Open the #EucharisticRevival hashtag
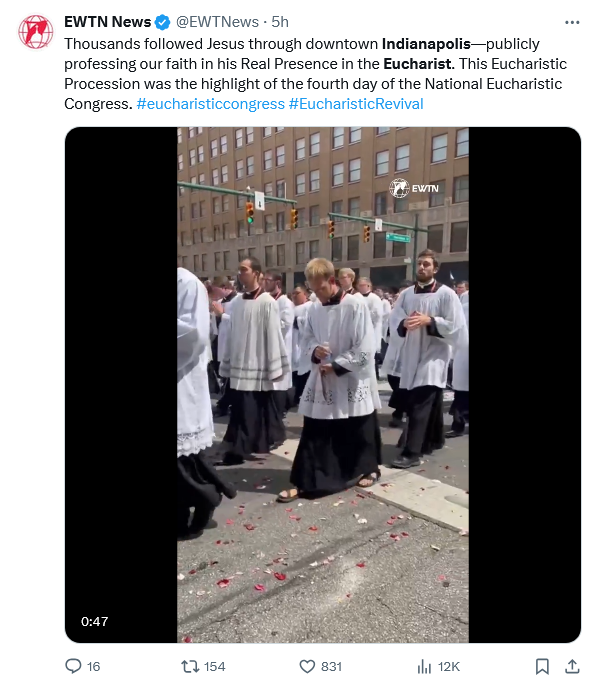The image size is (598, 688). (x=356, y=104)
